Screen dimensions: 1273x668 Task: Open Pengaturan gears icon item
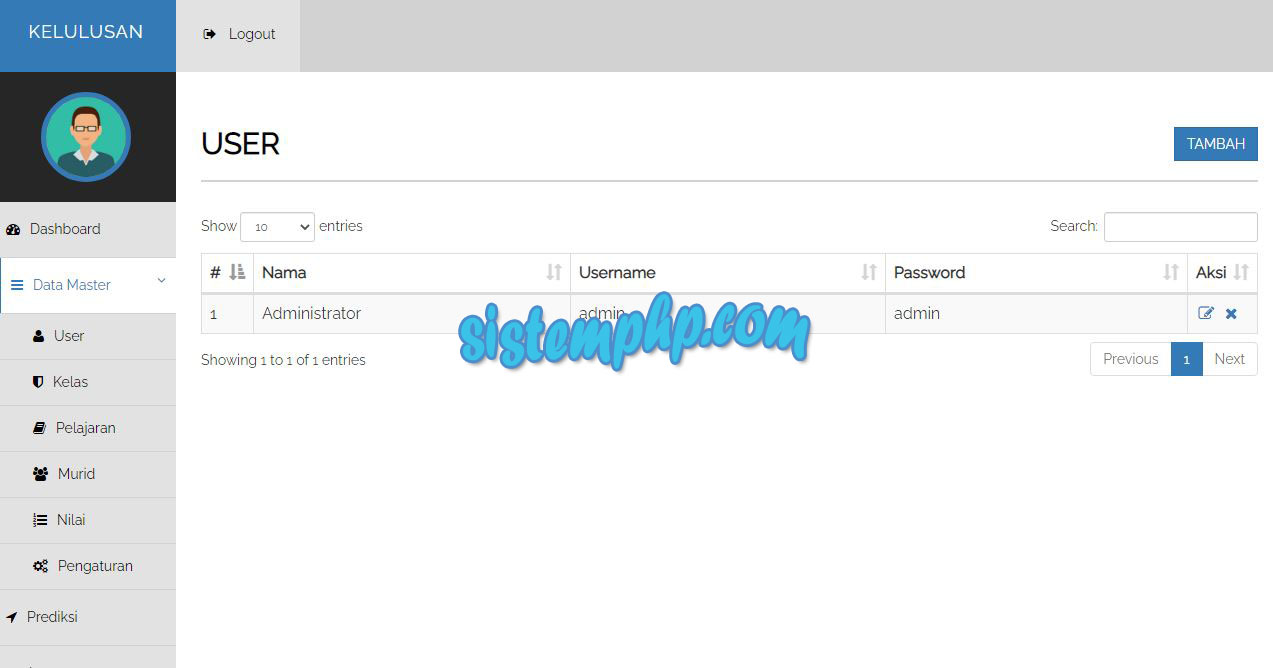(x=94, y=566)
